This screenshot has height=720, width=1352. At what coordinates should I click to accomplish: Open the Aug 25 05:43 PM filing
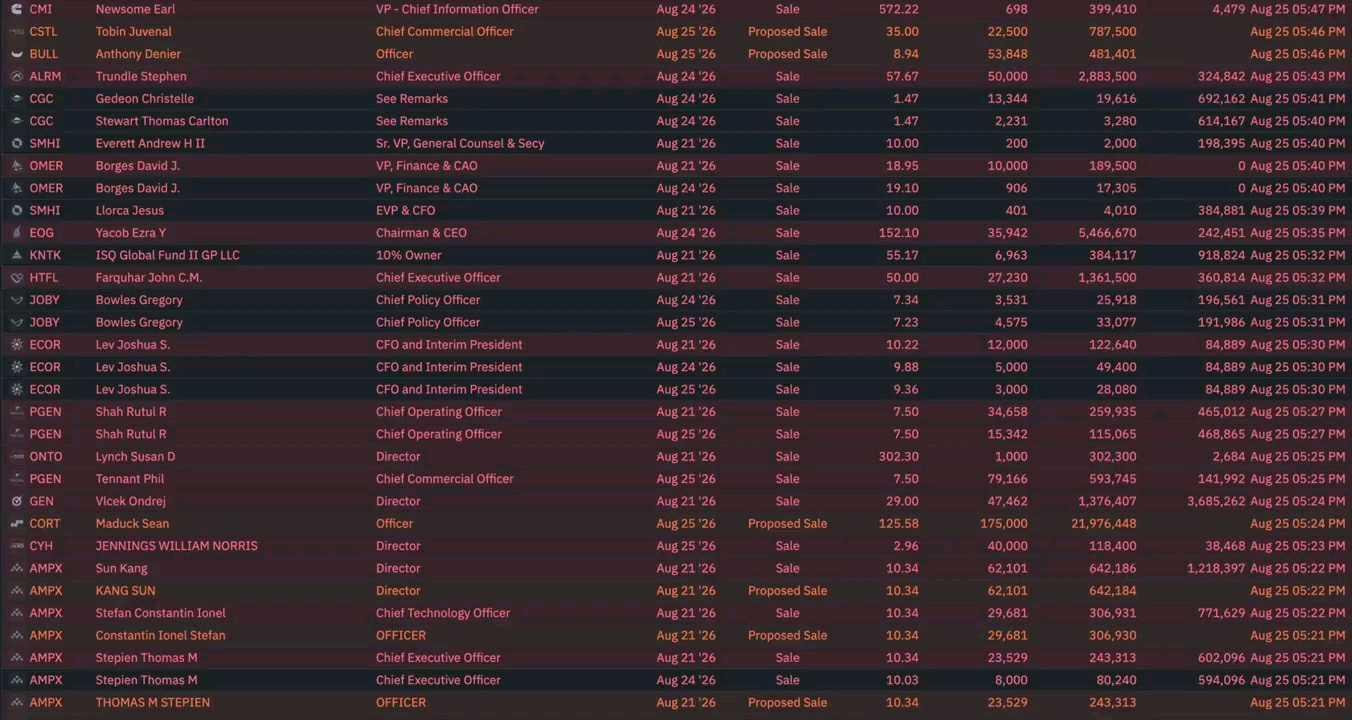coord(1297,76)
